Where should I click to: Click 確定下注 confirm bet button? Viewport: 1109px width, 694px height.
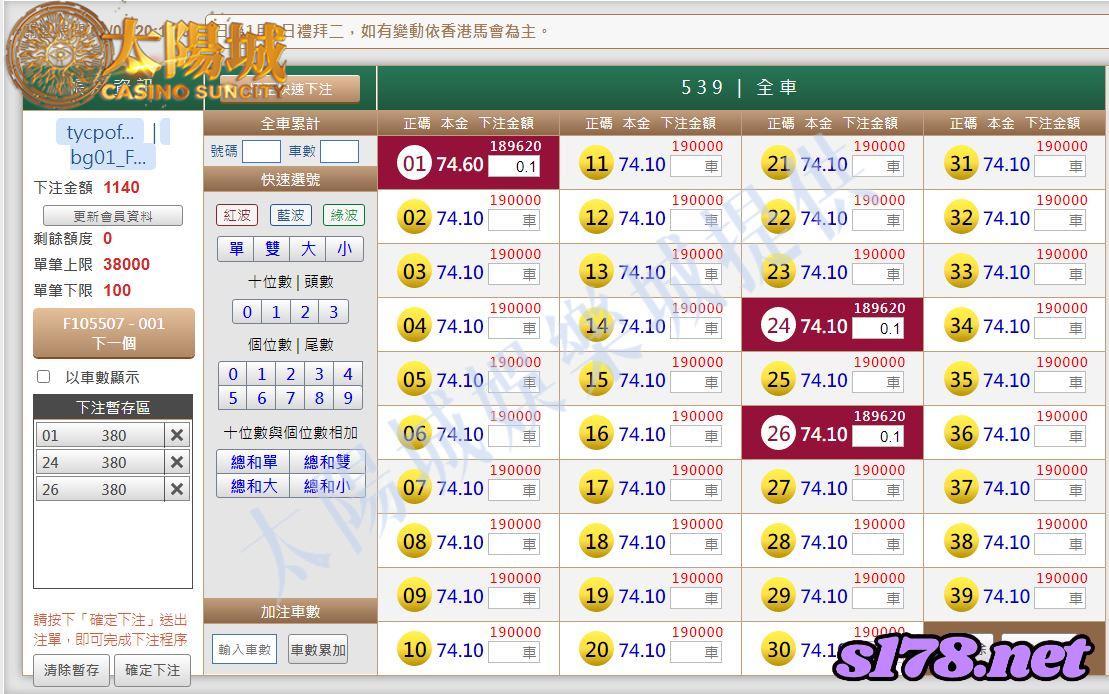(153, 670)
